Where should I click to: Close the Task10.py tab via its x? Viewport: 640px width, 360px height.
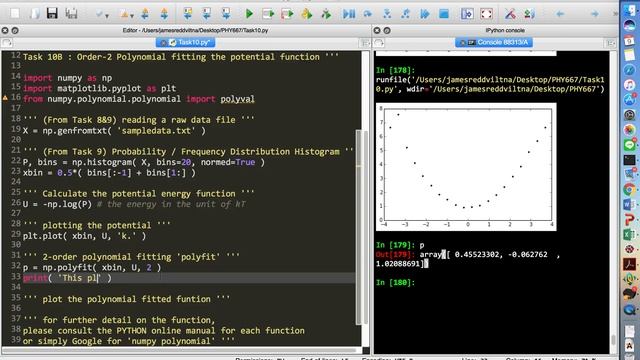163,42
